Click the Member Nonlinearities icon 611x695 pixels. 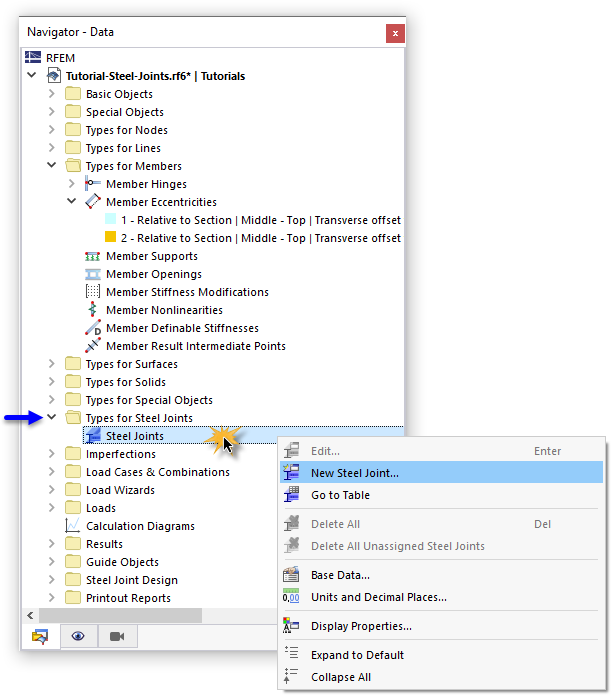[x=93, y=310]
